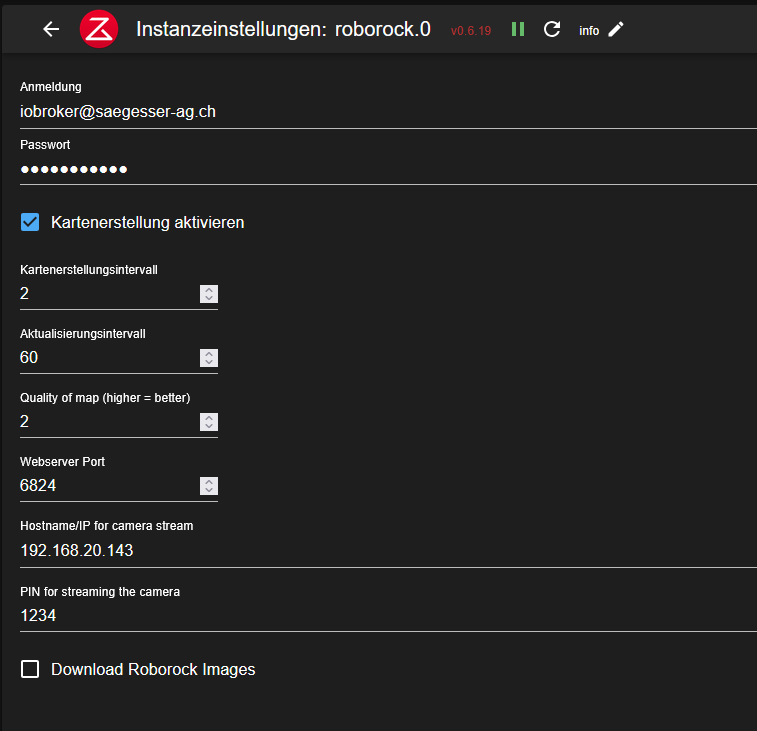Viewport: 757px width, 731px height.
Task: Increase the Kartenerstellungsintervall value by one step
Action: pyautogui.click(x=208, y=290)
